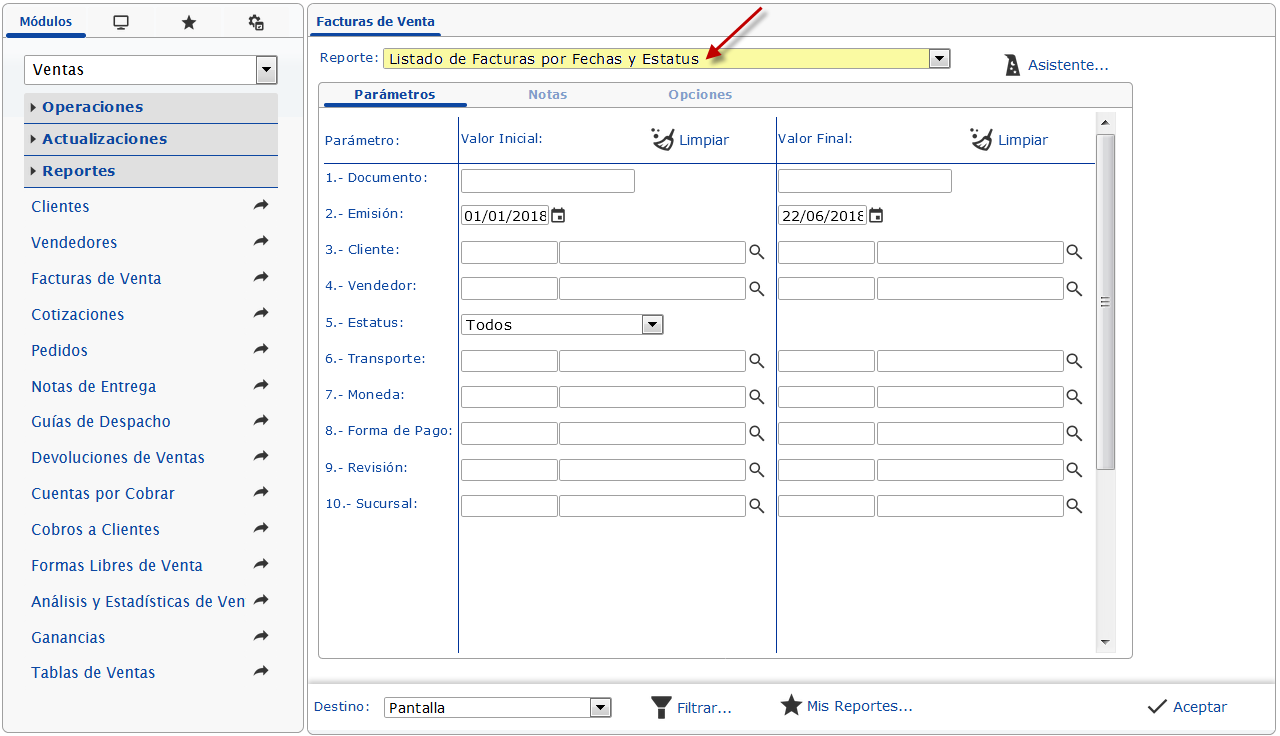Viewport: 1280px width, 736px height.
Task: Open calendar picker for initial Emisión date
Action: coord(558,215)
